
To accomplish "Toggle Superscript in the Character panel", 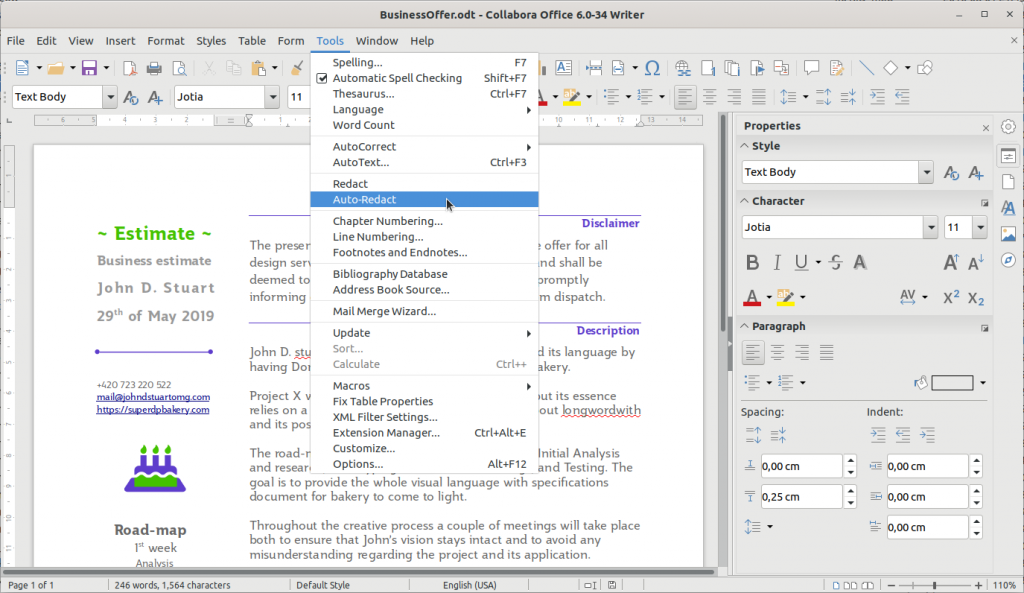I will point(951,298).
